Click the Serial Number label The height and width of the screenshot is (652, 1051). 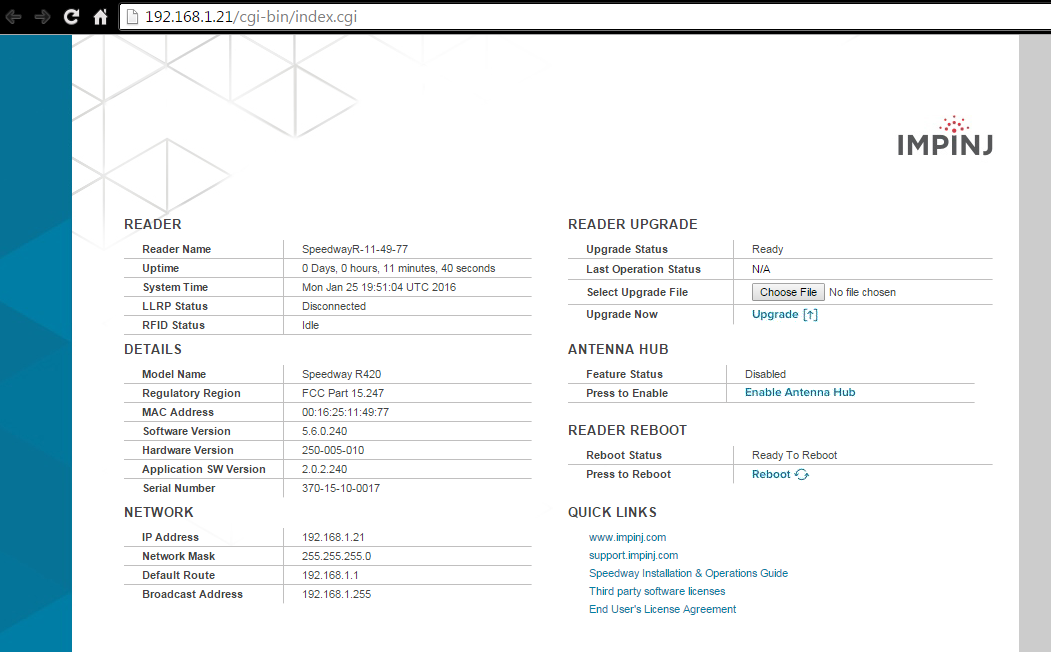(178, 488)
